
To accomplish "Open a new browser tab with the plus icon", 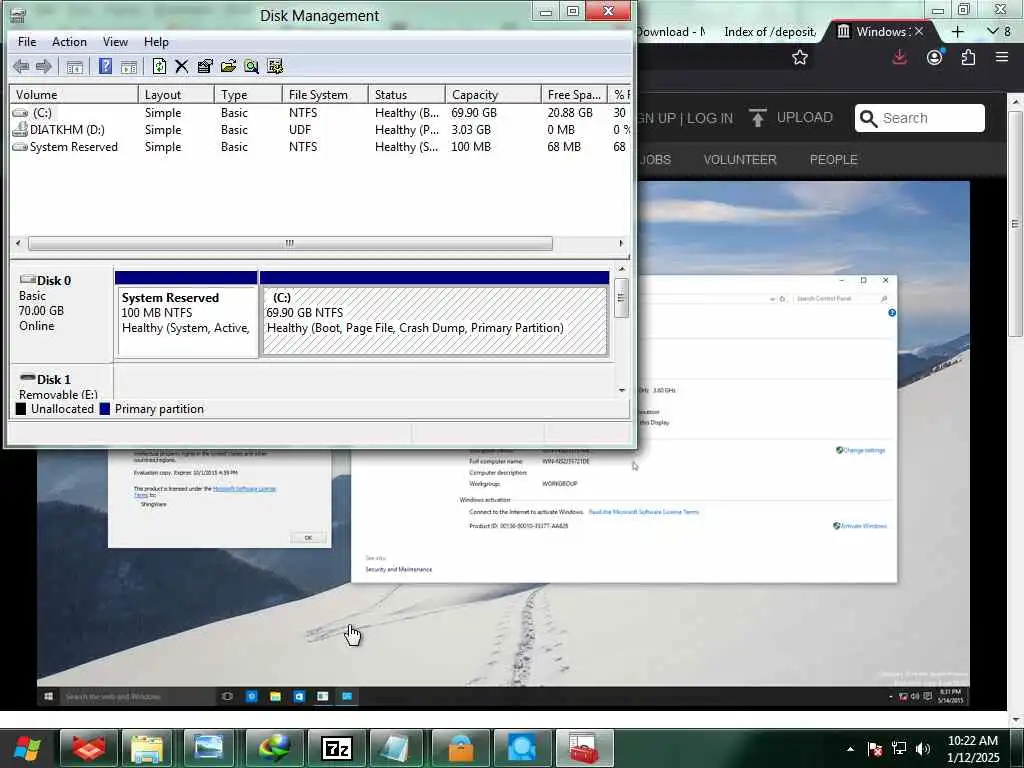I will (957, 31).
